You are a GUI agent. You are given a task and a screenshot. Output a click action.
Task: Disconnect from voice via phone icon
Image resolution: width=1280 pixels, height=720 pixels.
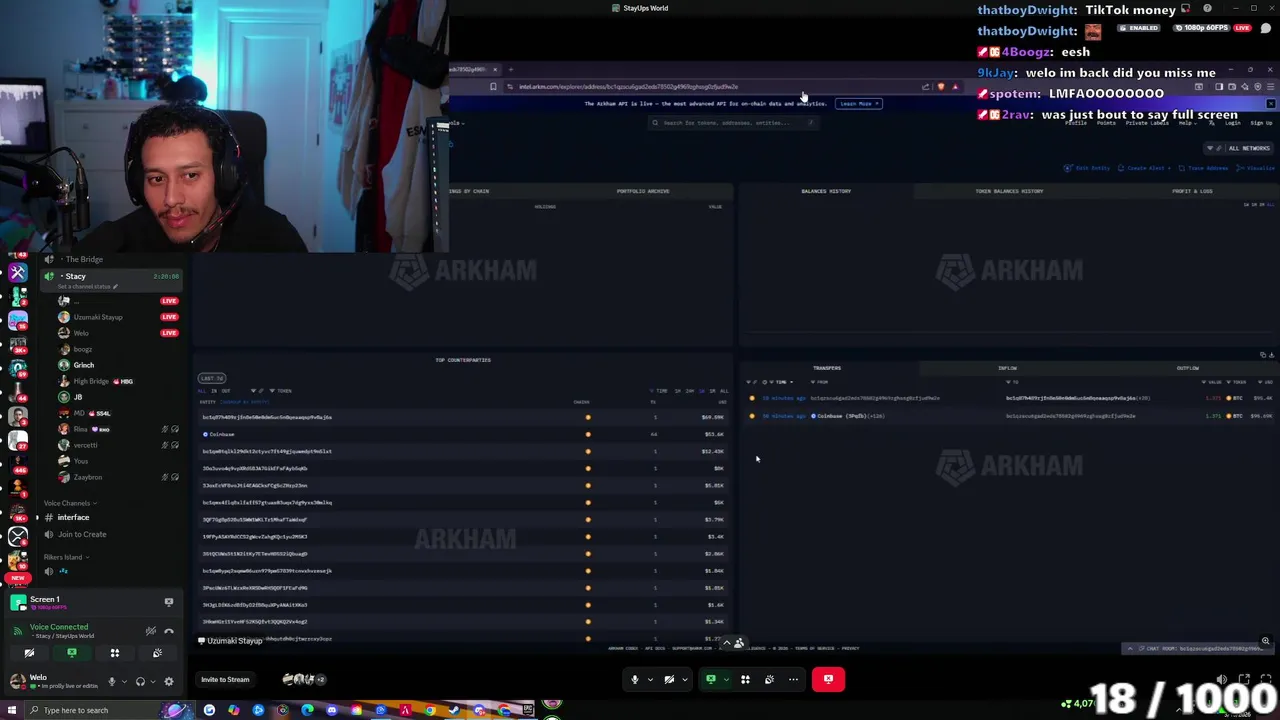pyautogui.click(x=168, y=631)
